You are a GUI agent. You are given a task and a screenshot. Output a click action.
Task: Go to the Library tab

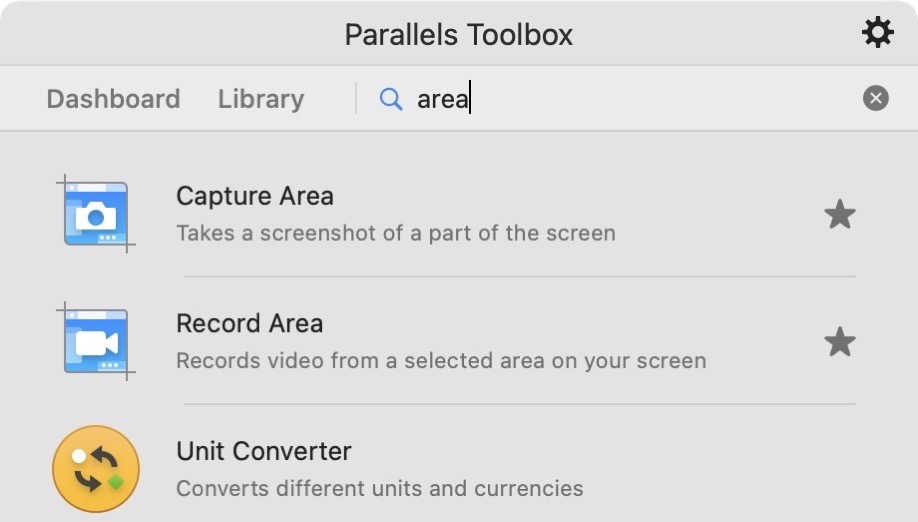coord(261,99)
